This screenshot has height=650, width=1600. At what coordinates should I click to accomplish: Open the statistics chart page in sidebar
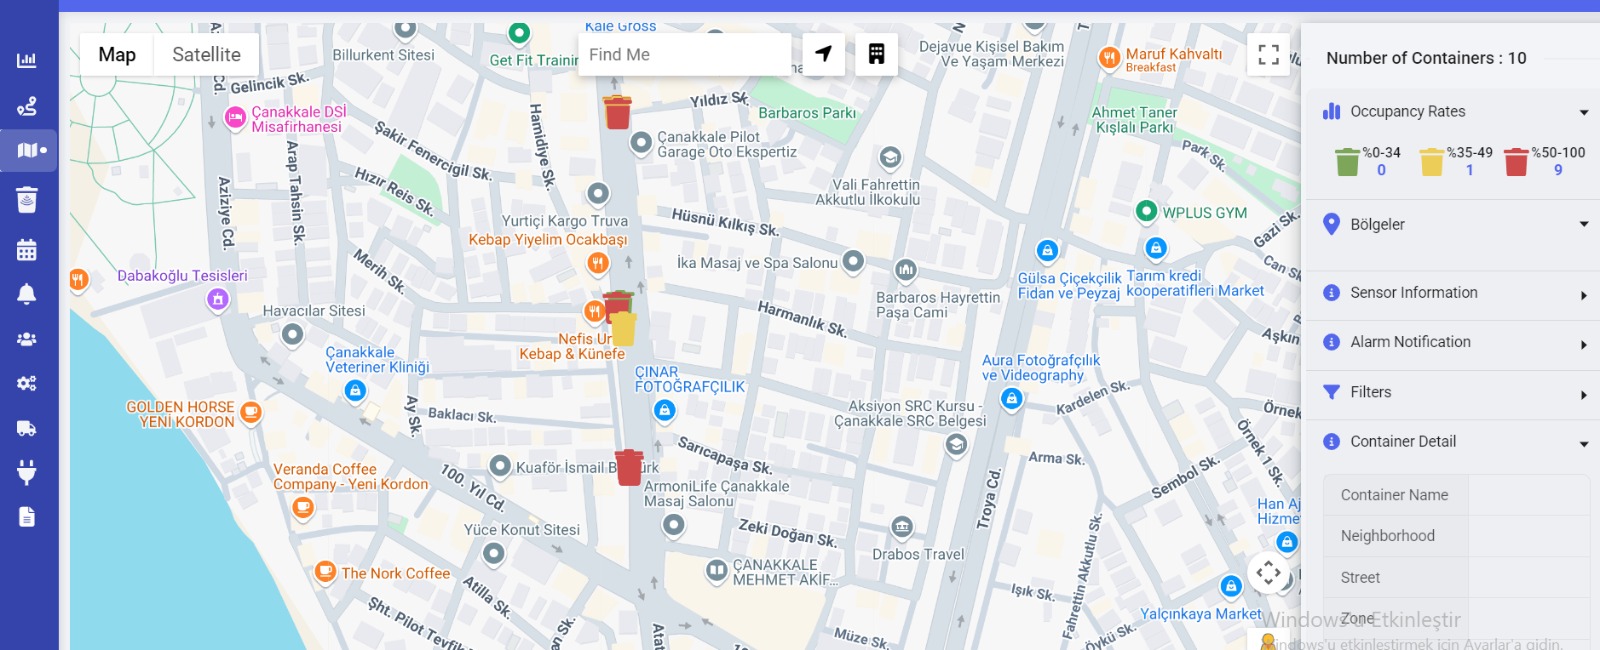[x=27, y=60]
